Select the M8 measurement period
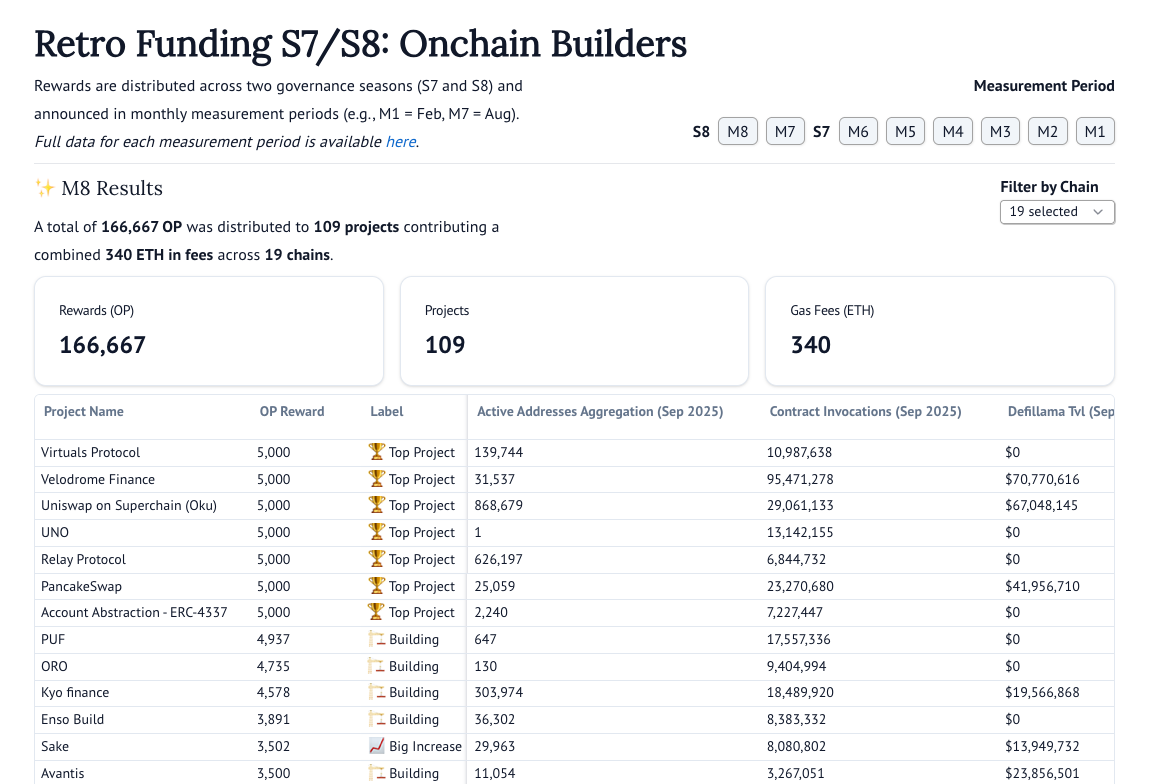This screenshot has height=784, width=1149. click(x=737, y=131)
